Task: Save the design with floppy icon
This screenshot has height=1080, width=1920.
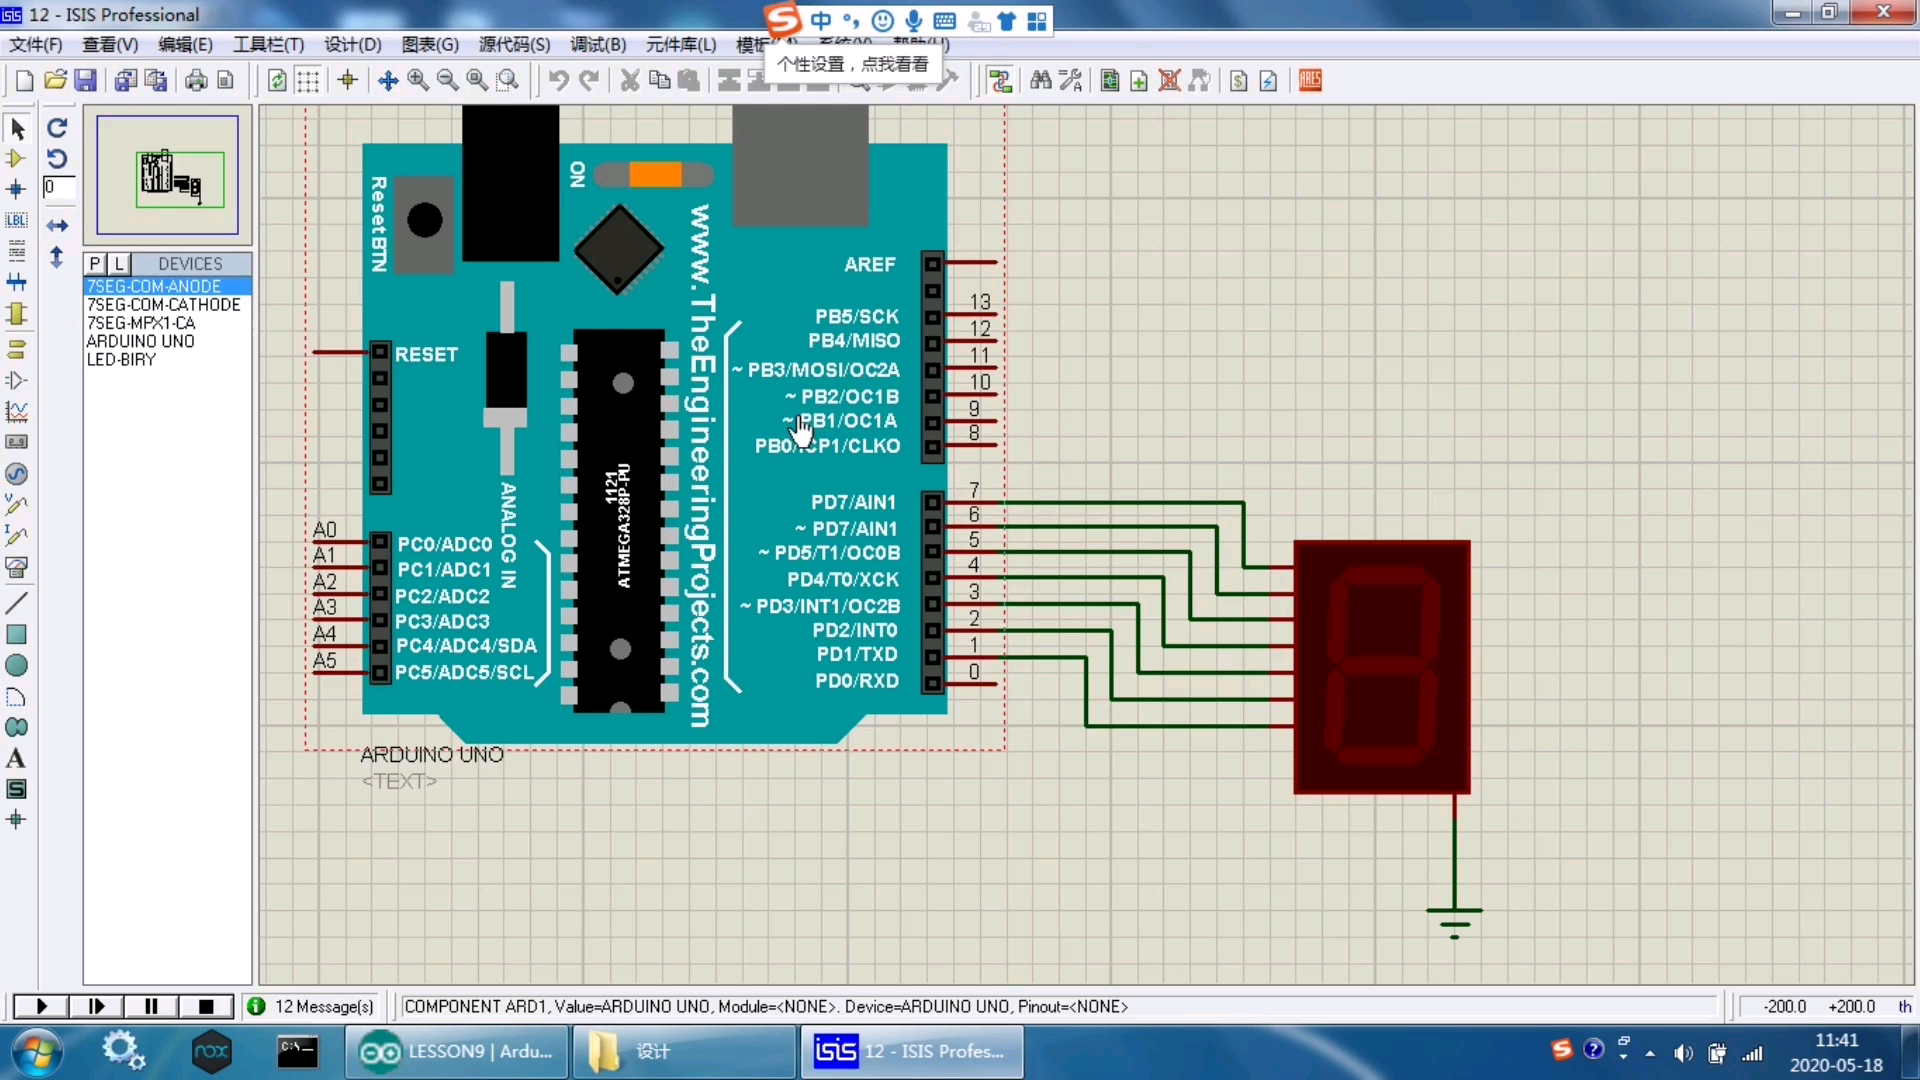Action: click(86, 81)
